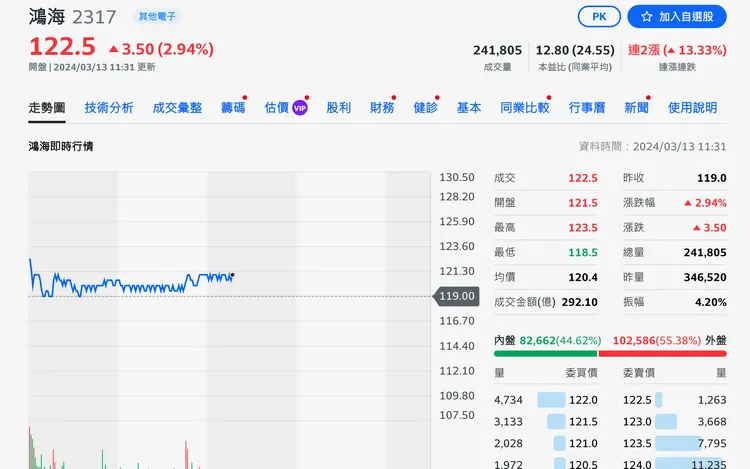This screenshot has width=750, height=469.
Task: Open the 其他電子 category tag
Action: [x=157, y=17]
